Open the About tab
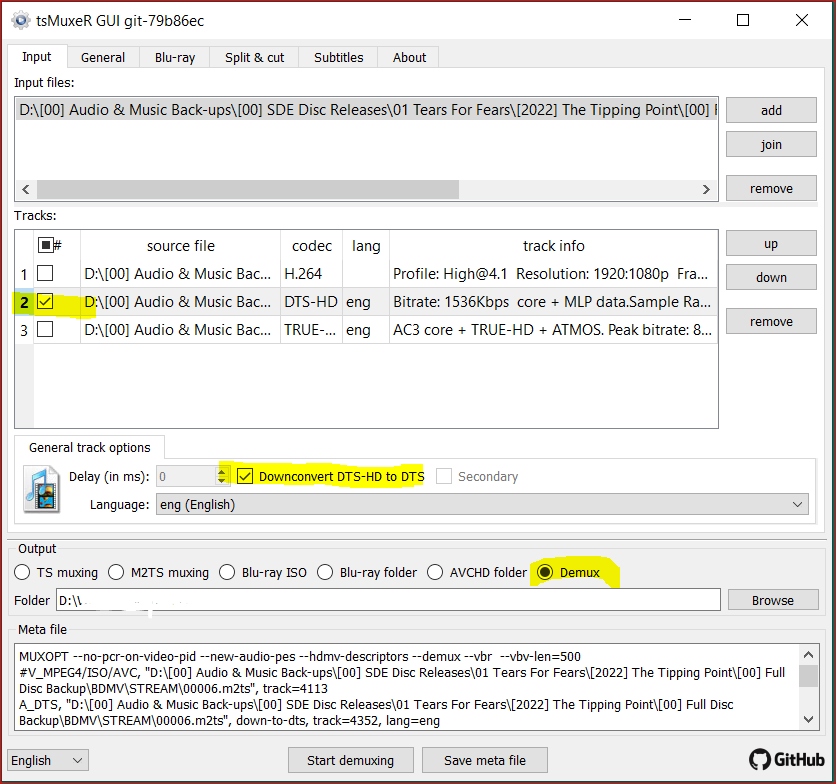 coord(409,57)
